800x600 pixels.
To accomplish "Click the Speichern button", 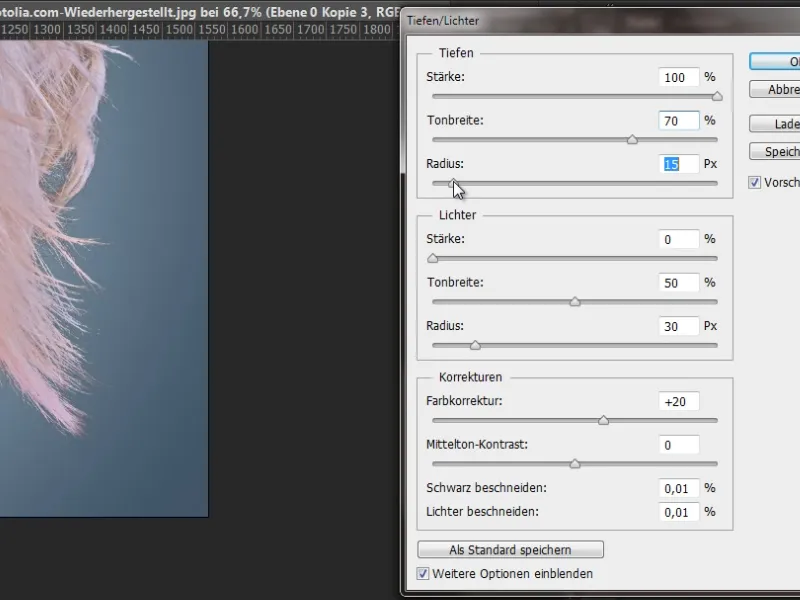I will (x=774, y=152).
